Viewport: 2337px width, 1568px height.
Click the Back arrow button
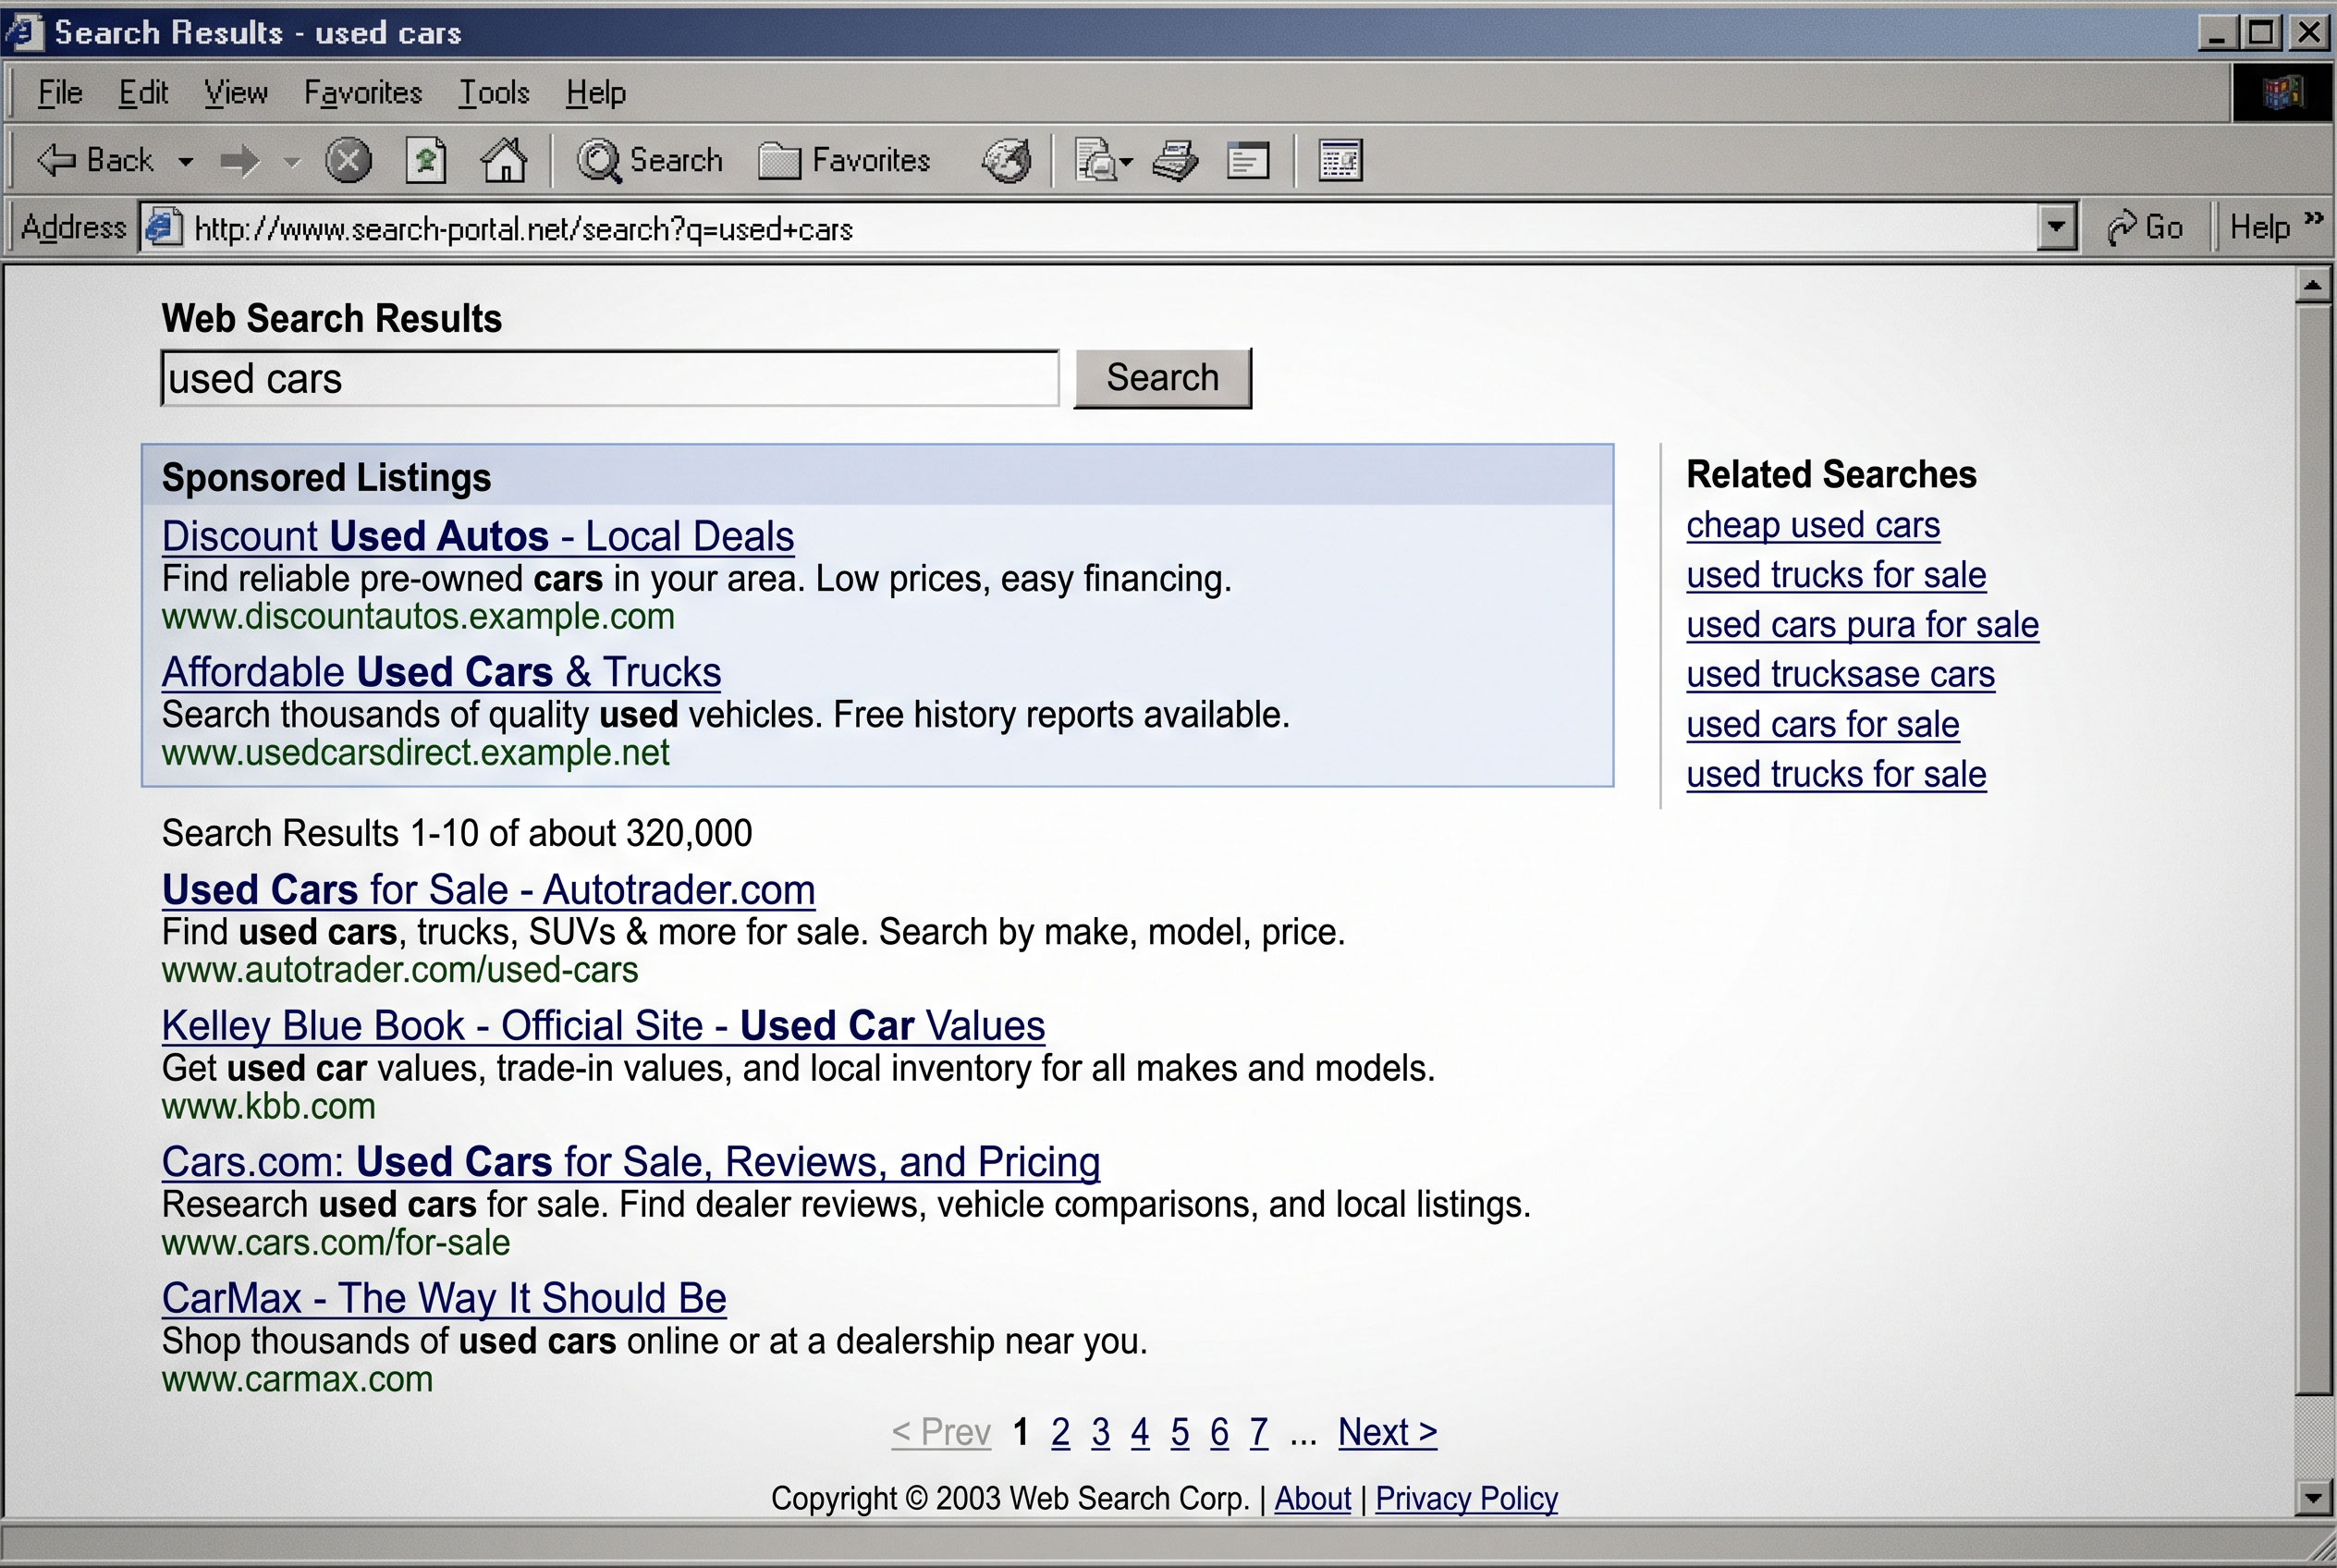pos(95,160)
